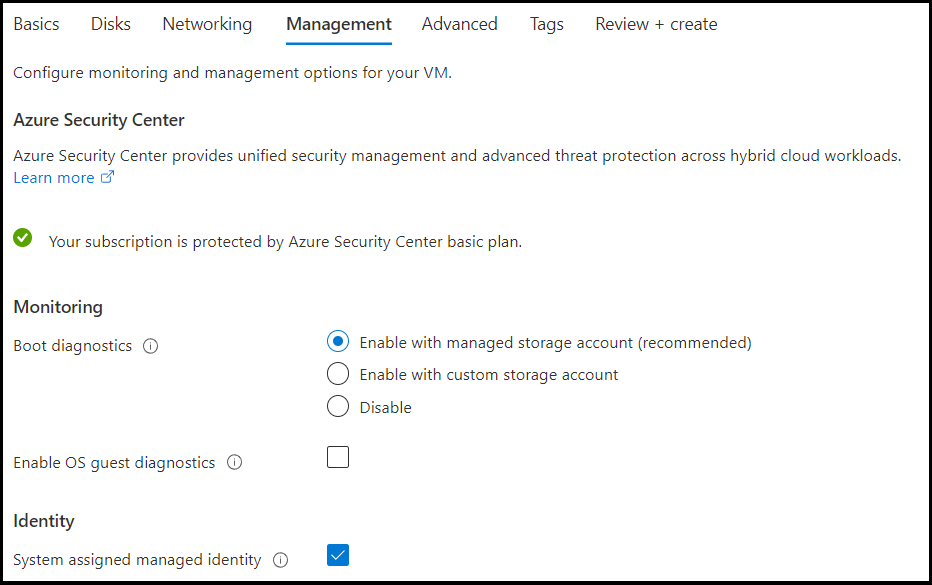Go to Review + create tab

[x=656, y=24]
